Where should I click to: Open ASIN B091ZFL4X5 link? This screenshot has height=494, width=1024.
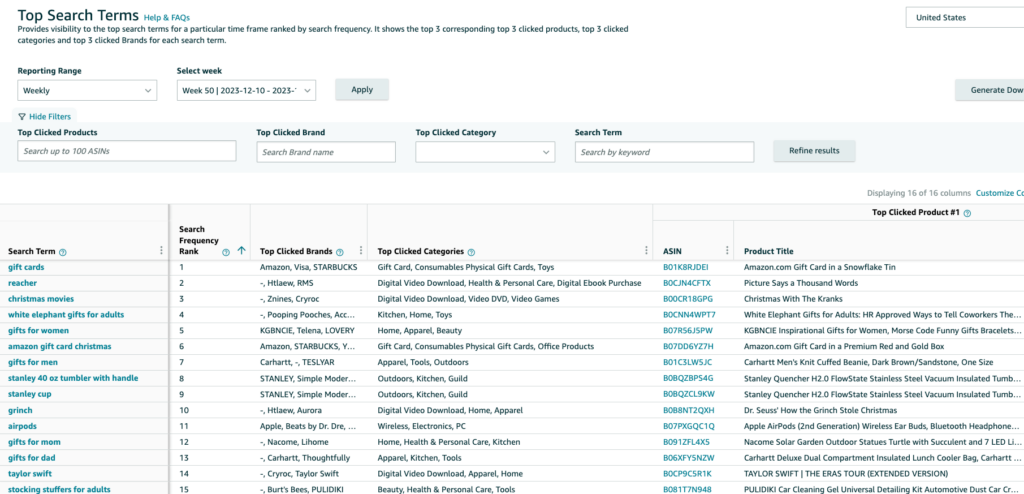tap(686, 442)
